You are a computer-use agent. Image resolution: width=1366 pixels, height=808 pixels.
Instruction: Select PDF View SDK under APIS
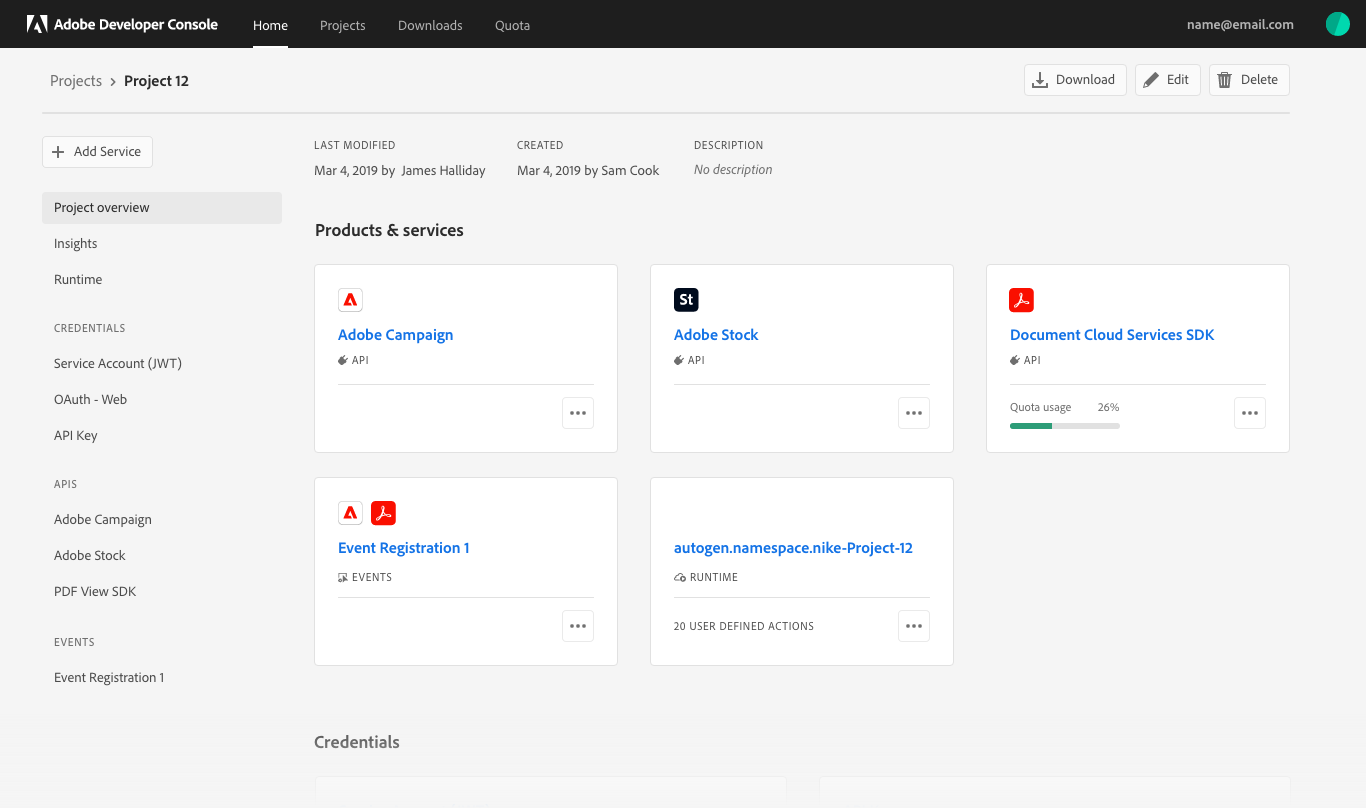tap(95, 591)
